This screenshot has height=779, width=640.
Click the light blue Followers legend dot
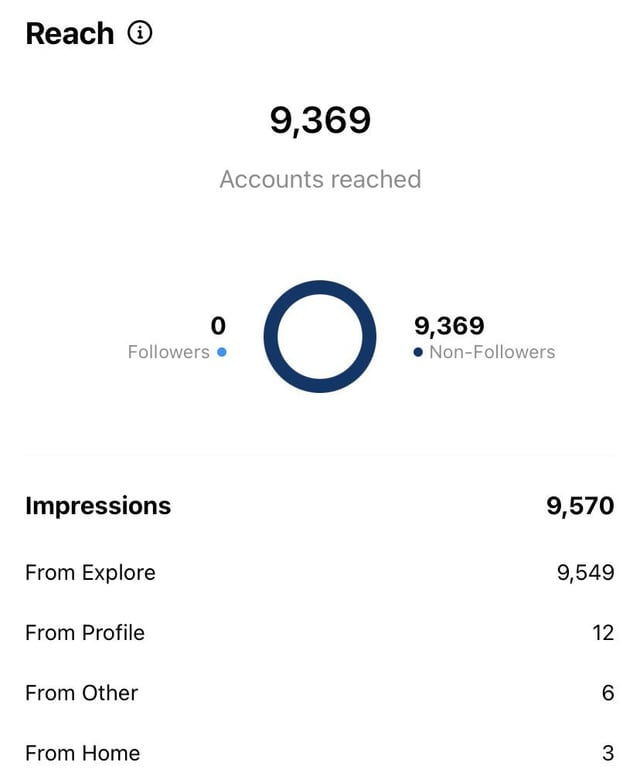coord(222,352)
